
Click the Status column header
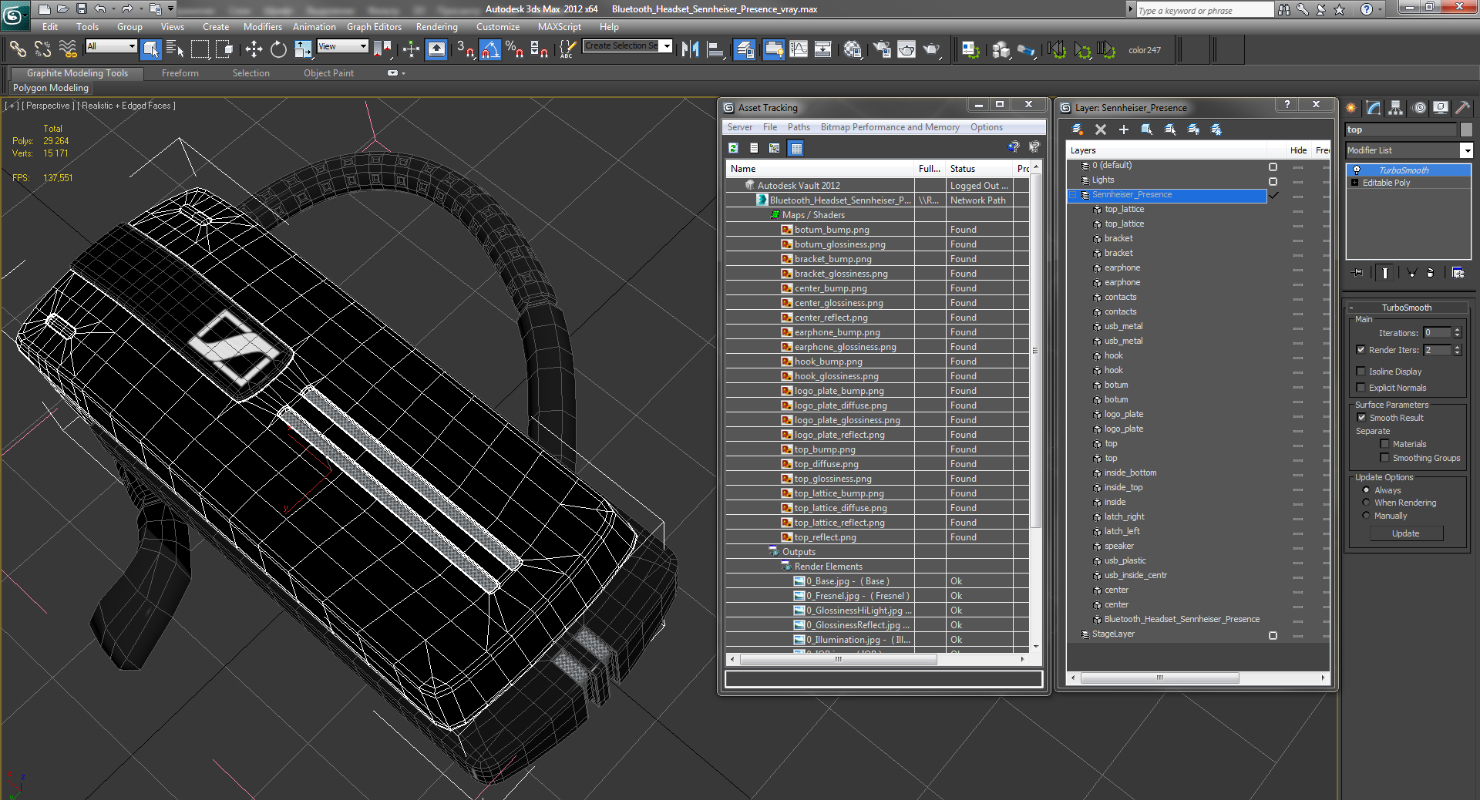point(980,169)
